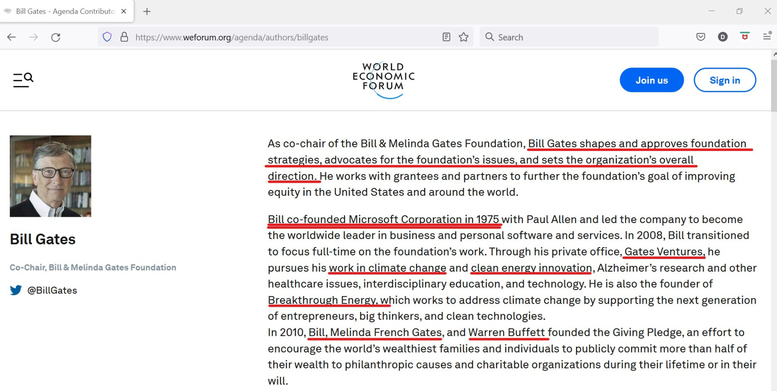Click the Bill Gates portrait photo
This screenshot has width=777, height=391.
pyautogui.click(x=51, y=176)
